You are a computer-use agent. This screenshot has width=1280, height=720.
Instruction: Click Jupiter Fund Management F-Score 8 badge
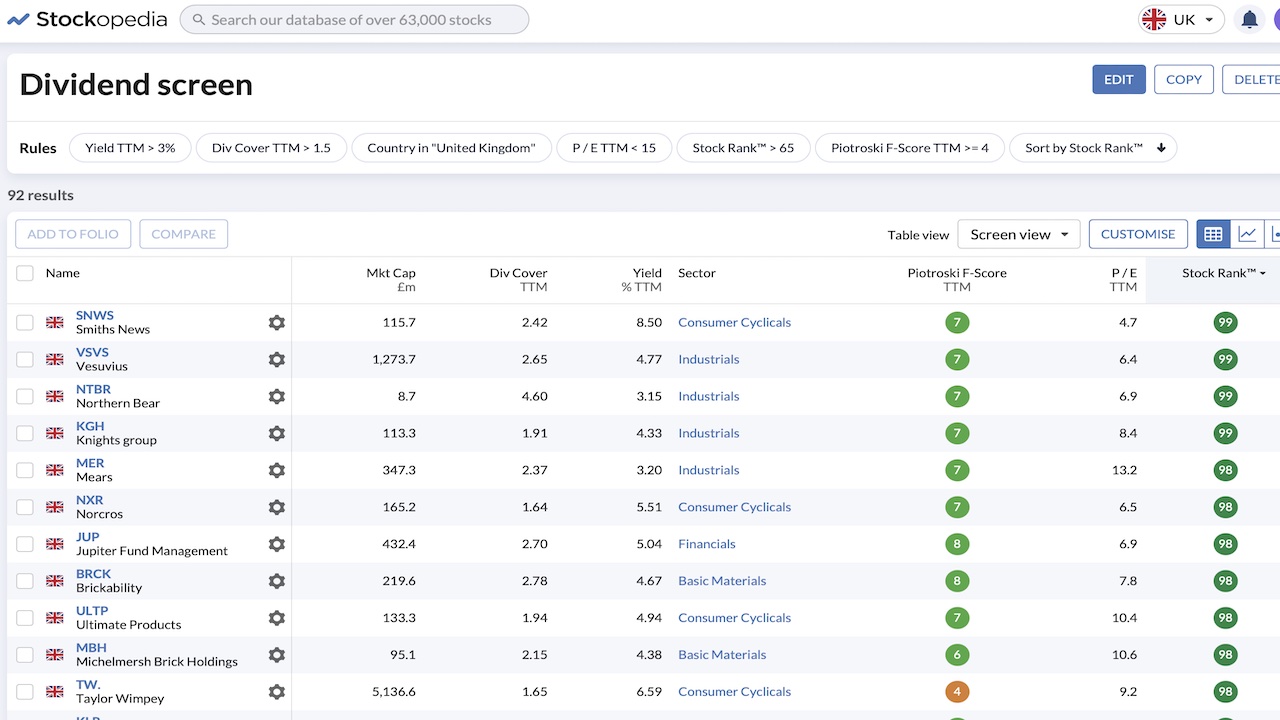coord(957,544)
